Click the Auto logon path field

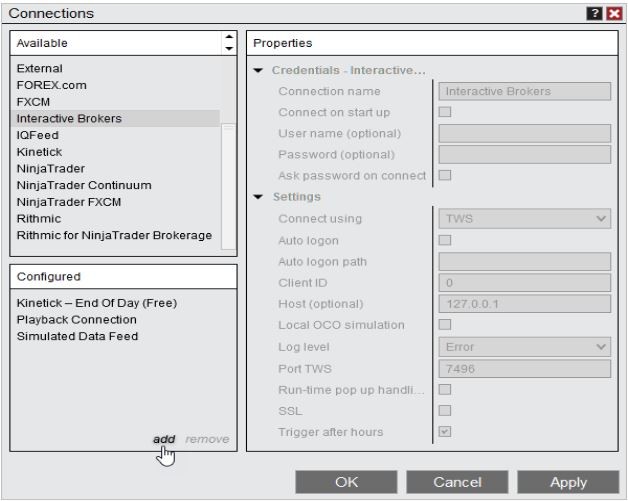tap(525, 262)
